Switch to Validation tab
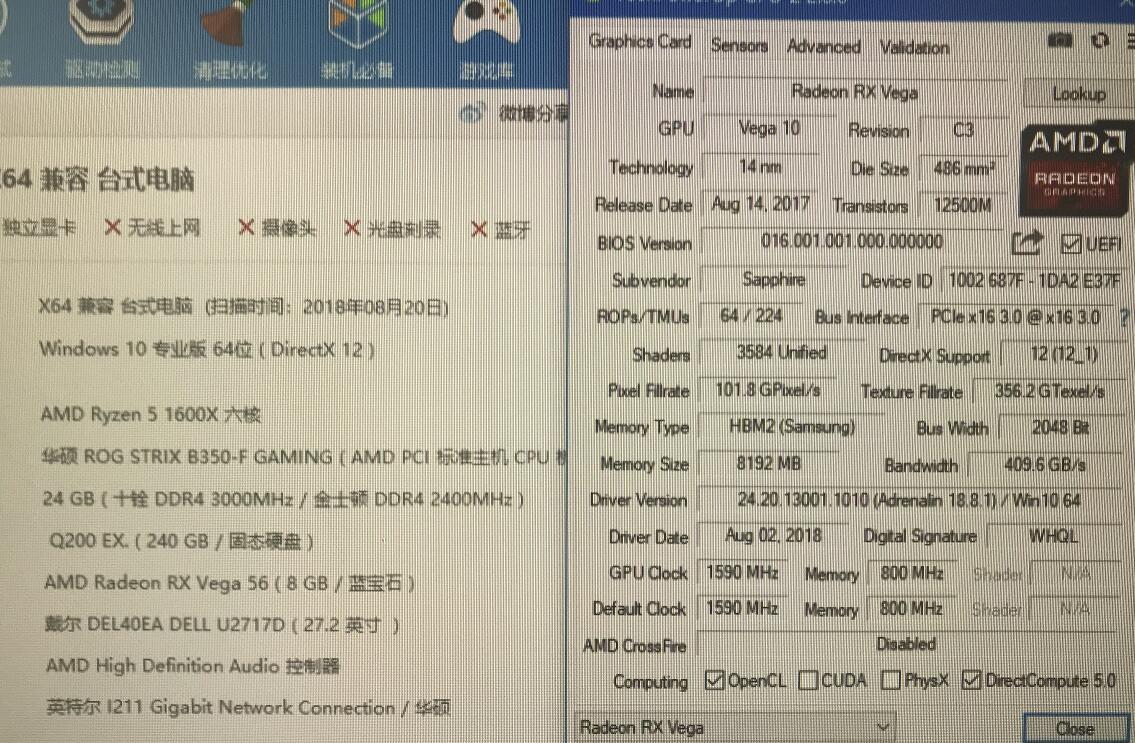Screen dimensions: 1135x743 (x=914, y=48)
